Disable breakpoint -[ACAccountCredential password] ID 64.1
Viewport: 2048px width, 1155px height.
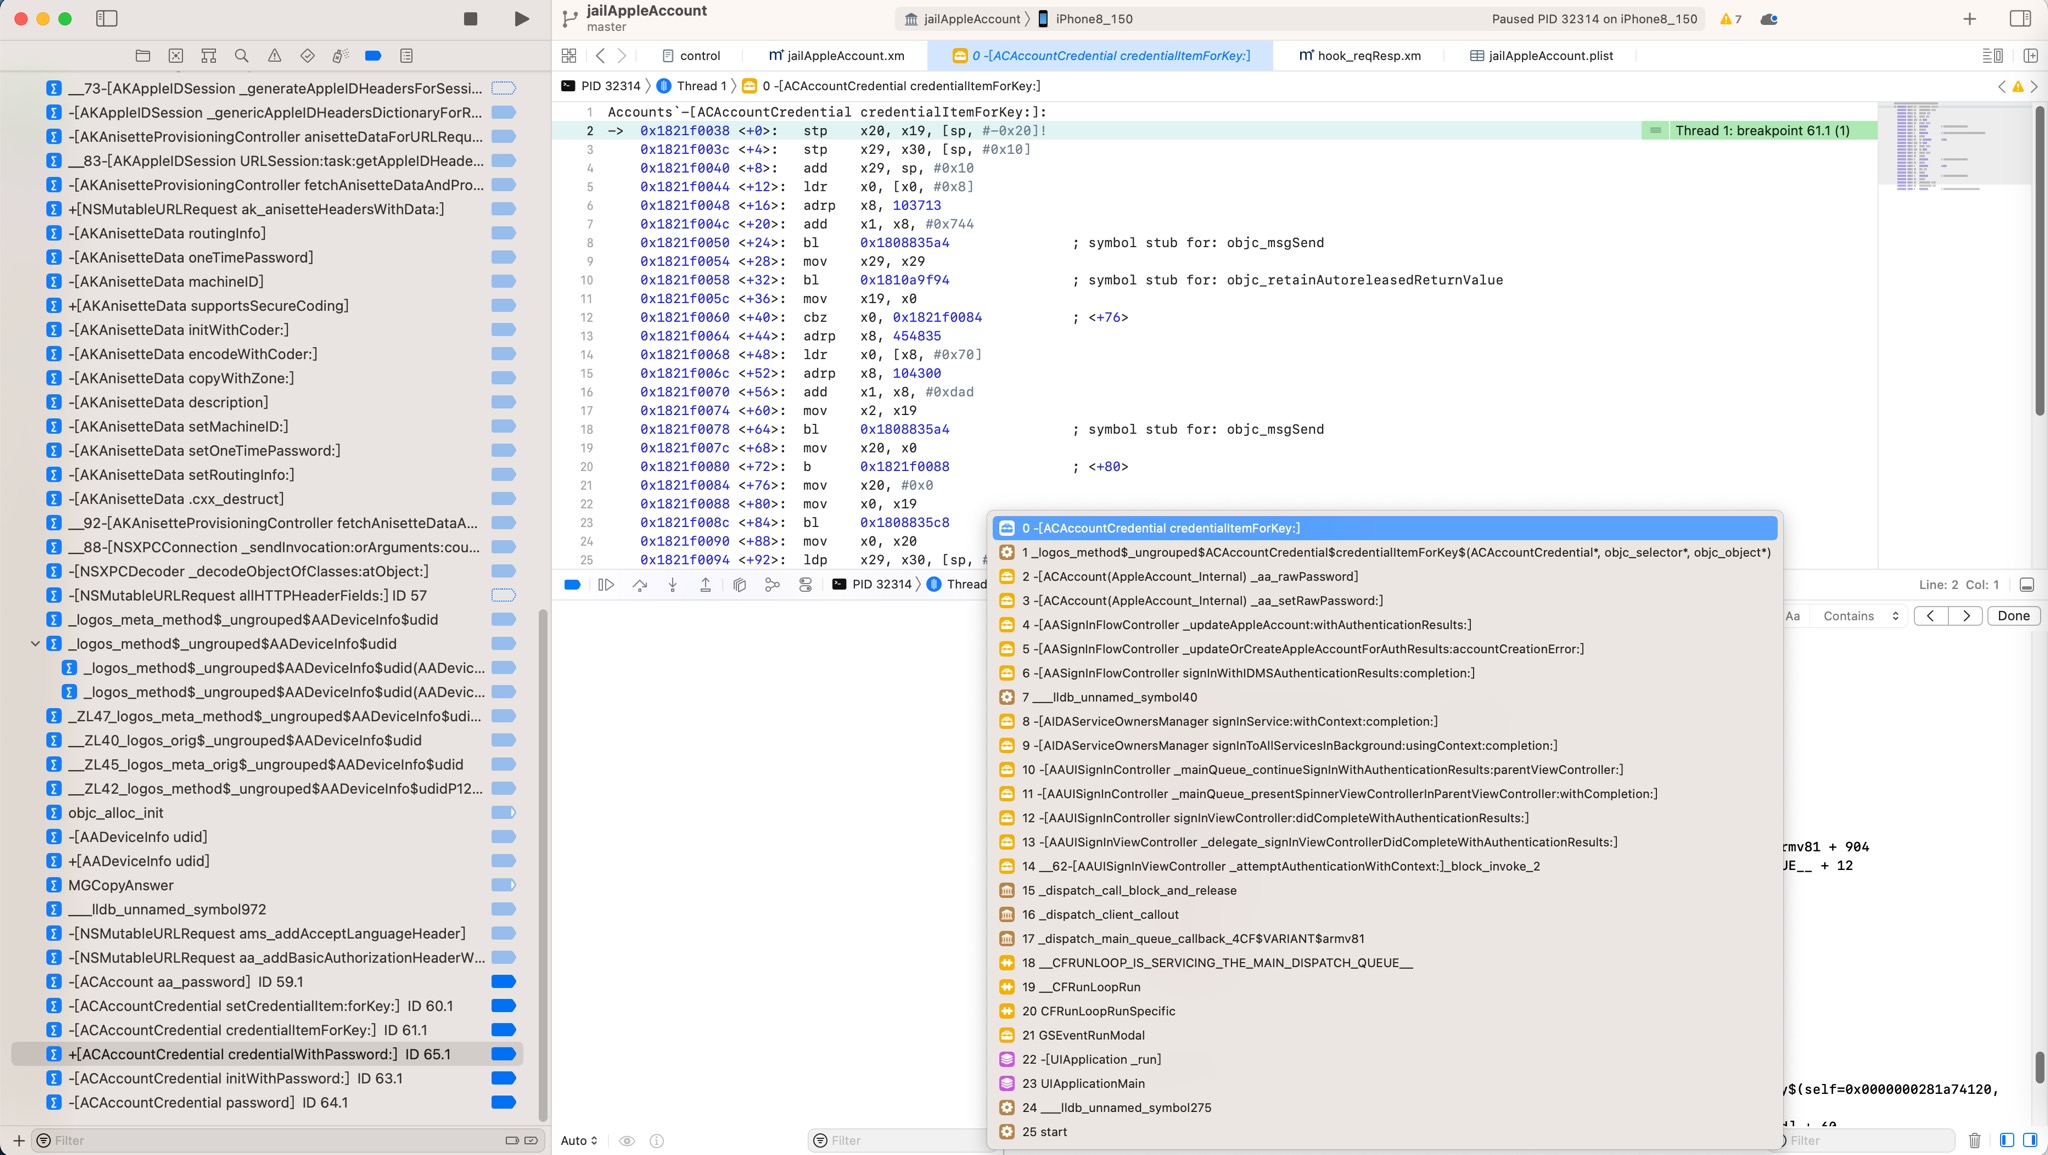pos(503,1102)
